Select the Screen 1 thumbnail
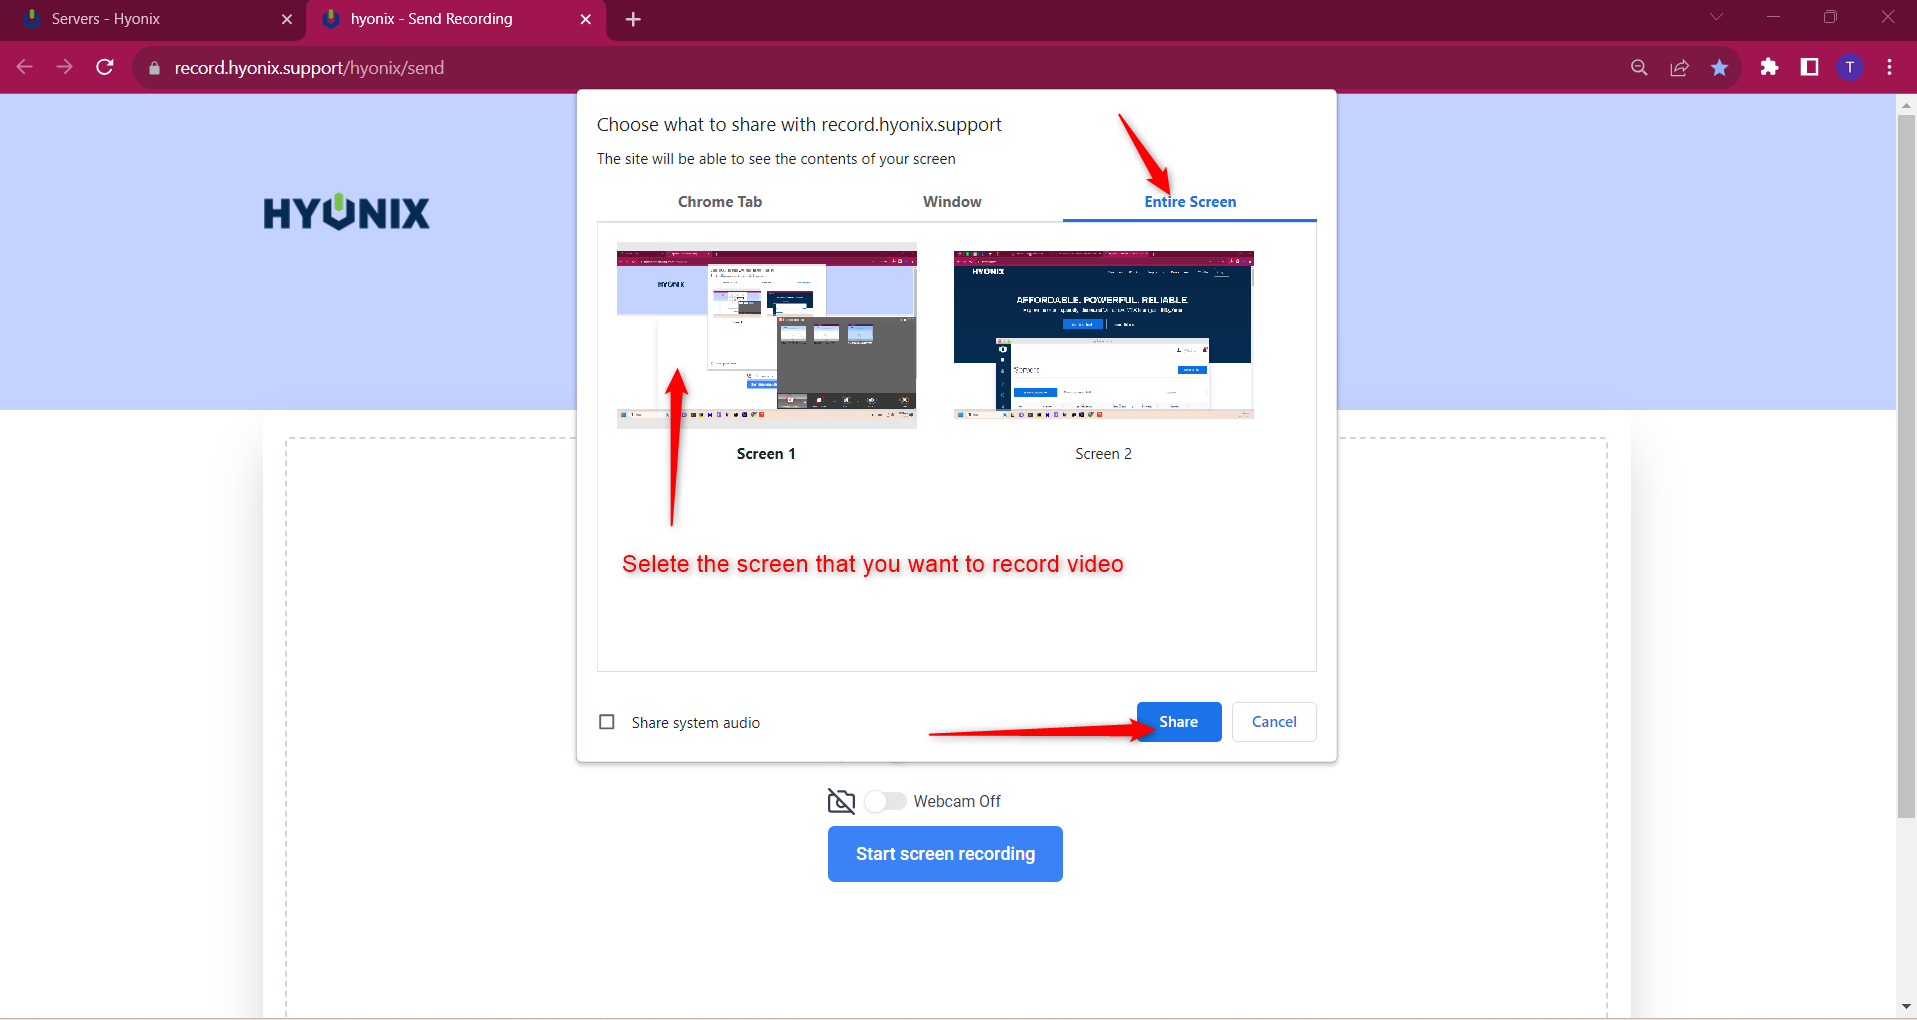Image resolution: width=1917 pixels, height=1020 pixels. (x=766, y=334)
